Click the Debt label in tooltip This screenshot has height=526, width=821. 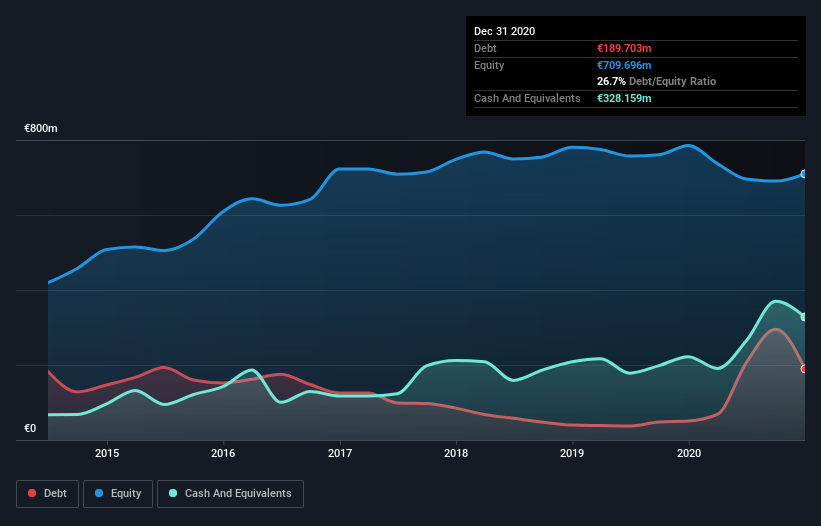485,48
